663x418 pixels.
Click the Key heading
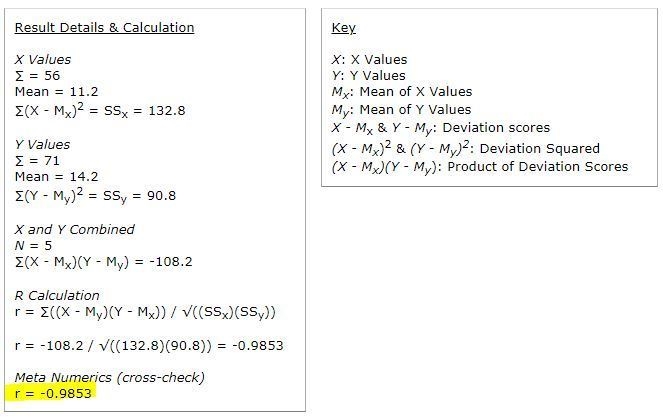tap(343, 28)
